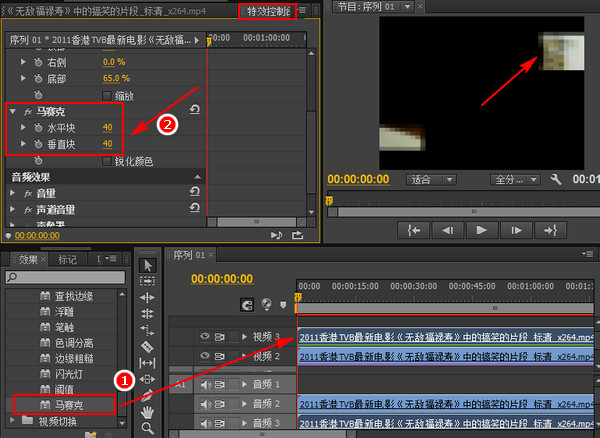Viewport: 600px width, 438px height.
Task: Switch to the 标记 tab
Action: (x=67, y=260)
